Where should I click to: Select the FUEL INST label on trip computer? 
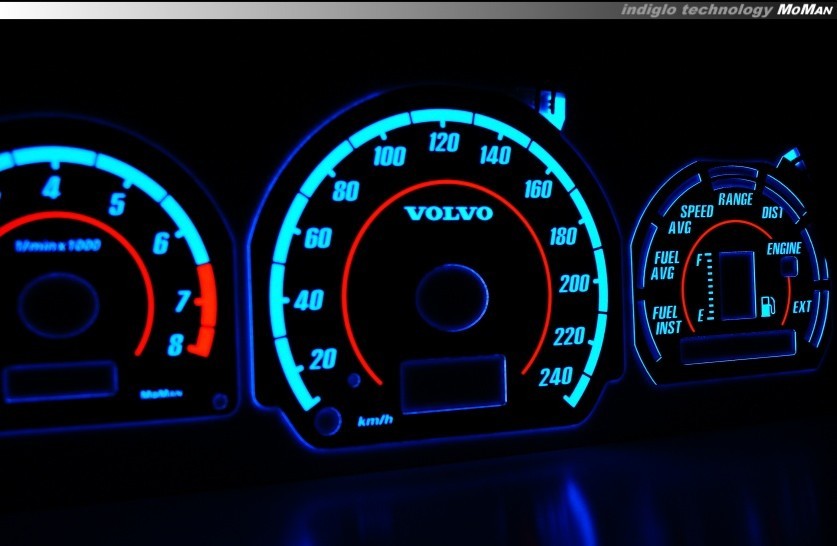pos(667,320)
